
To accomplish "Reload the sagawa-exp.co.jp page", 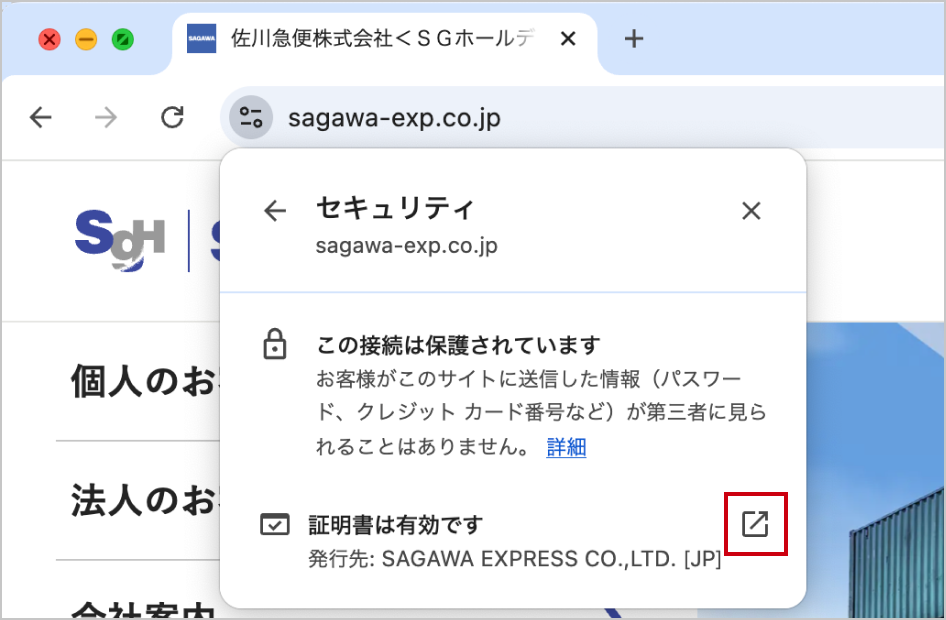I will click(173, 117).
